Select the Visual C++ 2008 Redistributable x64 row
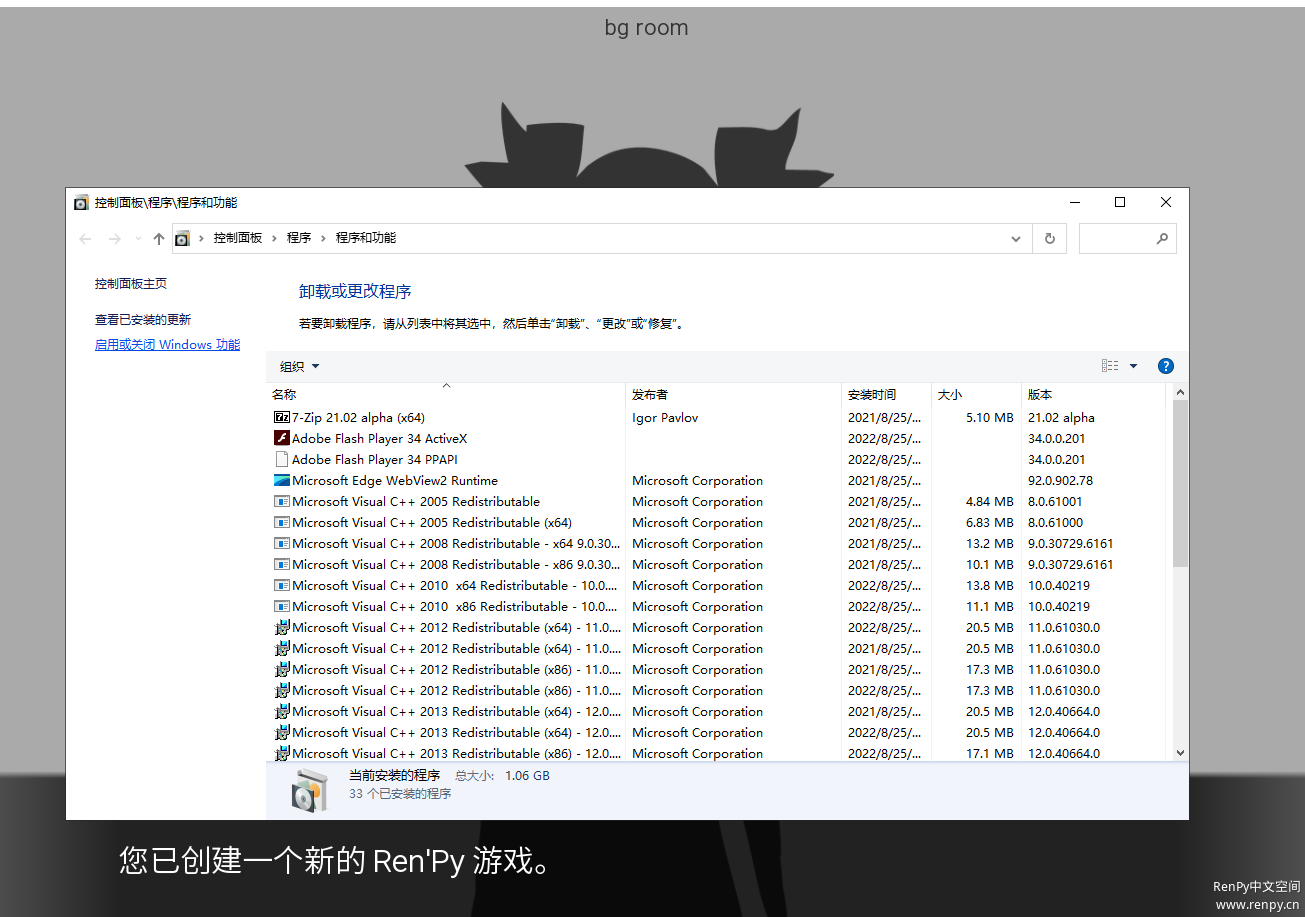Viewport: 1305px width, 917px height. click(x=717, y=543)
